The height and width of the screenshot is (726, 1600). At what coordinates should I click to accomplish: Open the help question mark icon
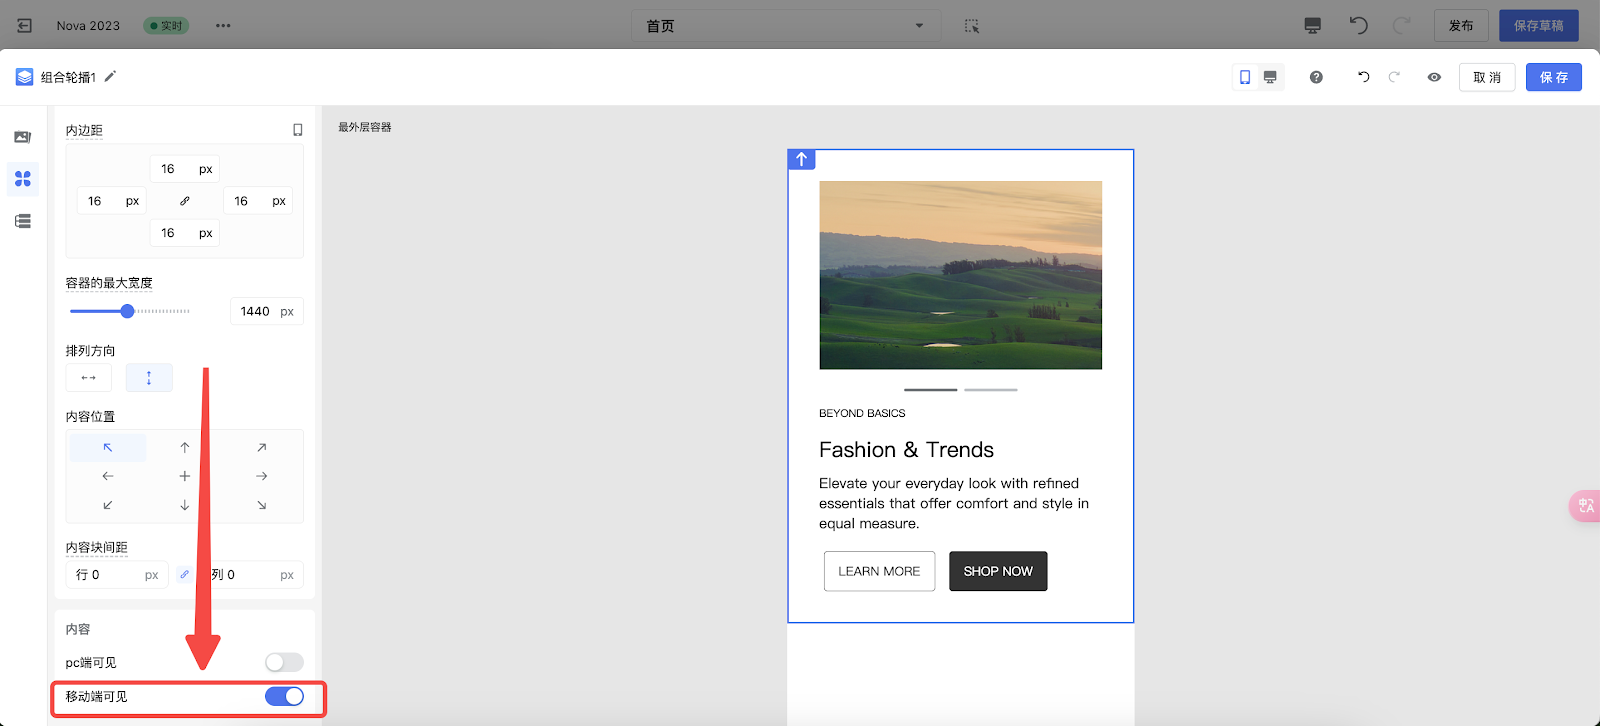point(1316,77)
